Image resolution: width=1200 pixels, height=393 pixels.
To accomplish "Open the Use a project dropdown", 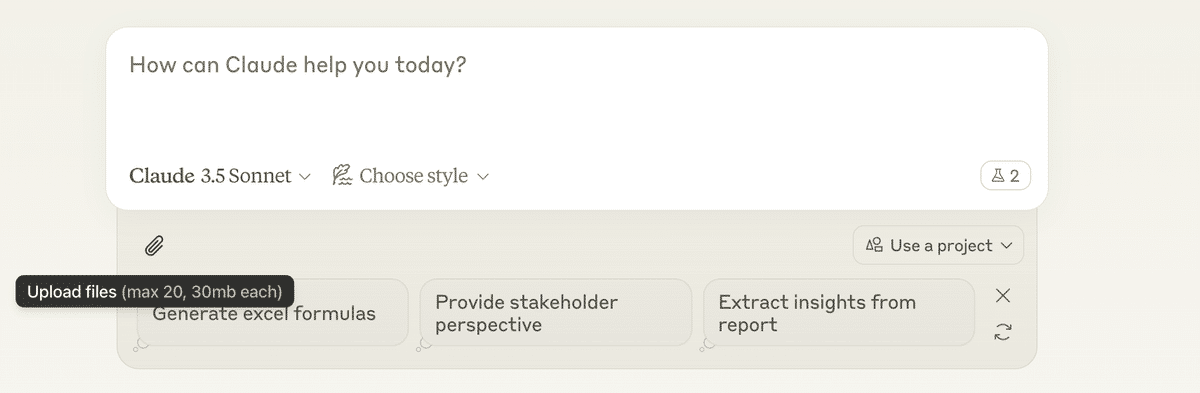I will (x=938, y=245).
